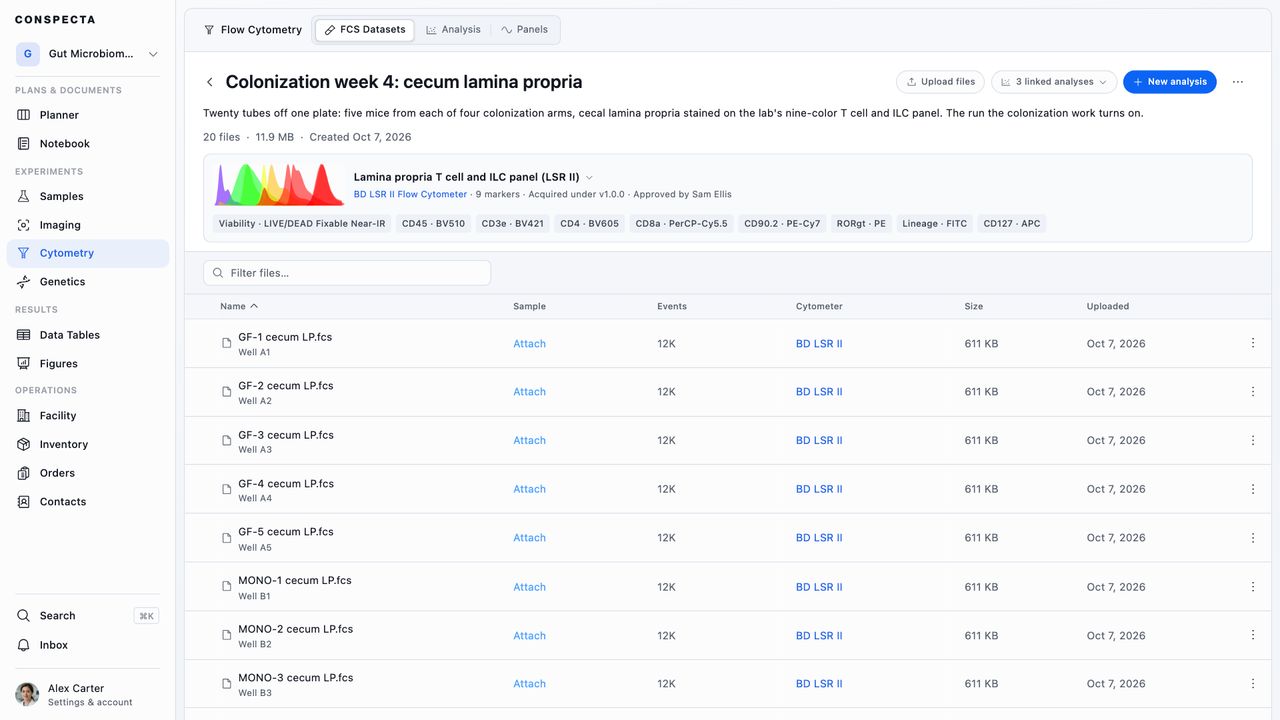
Task: Focus the Filter files search field
Action: pyautogui.click(x=347, y=273)
